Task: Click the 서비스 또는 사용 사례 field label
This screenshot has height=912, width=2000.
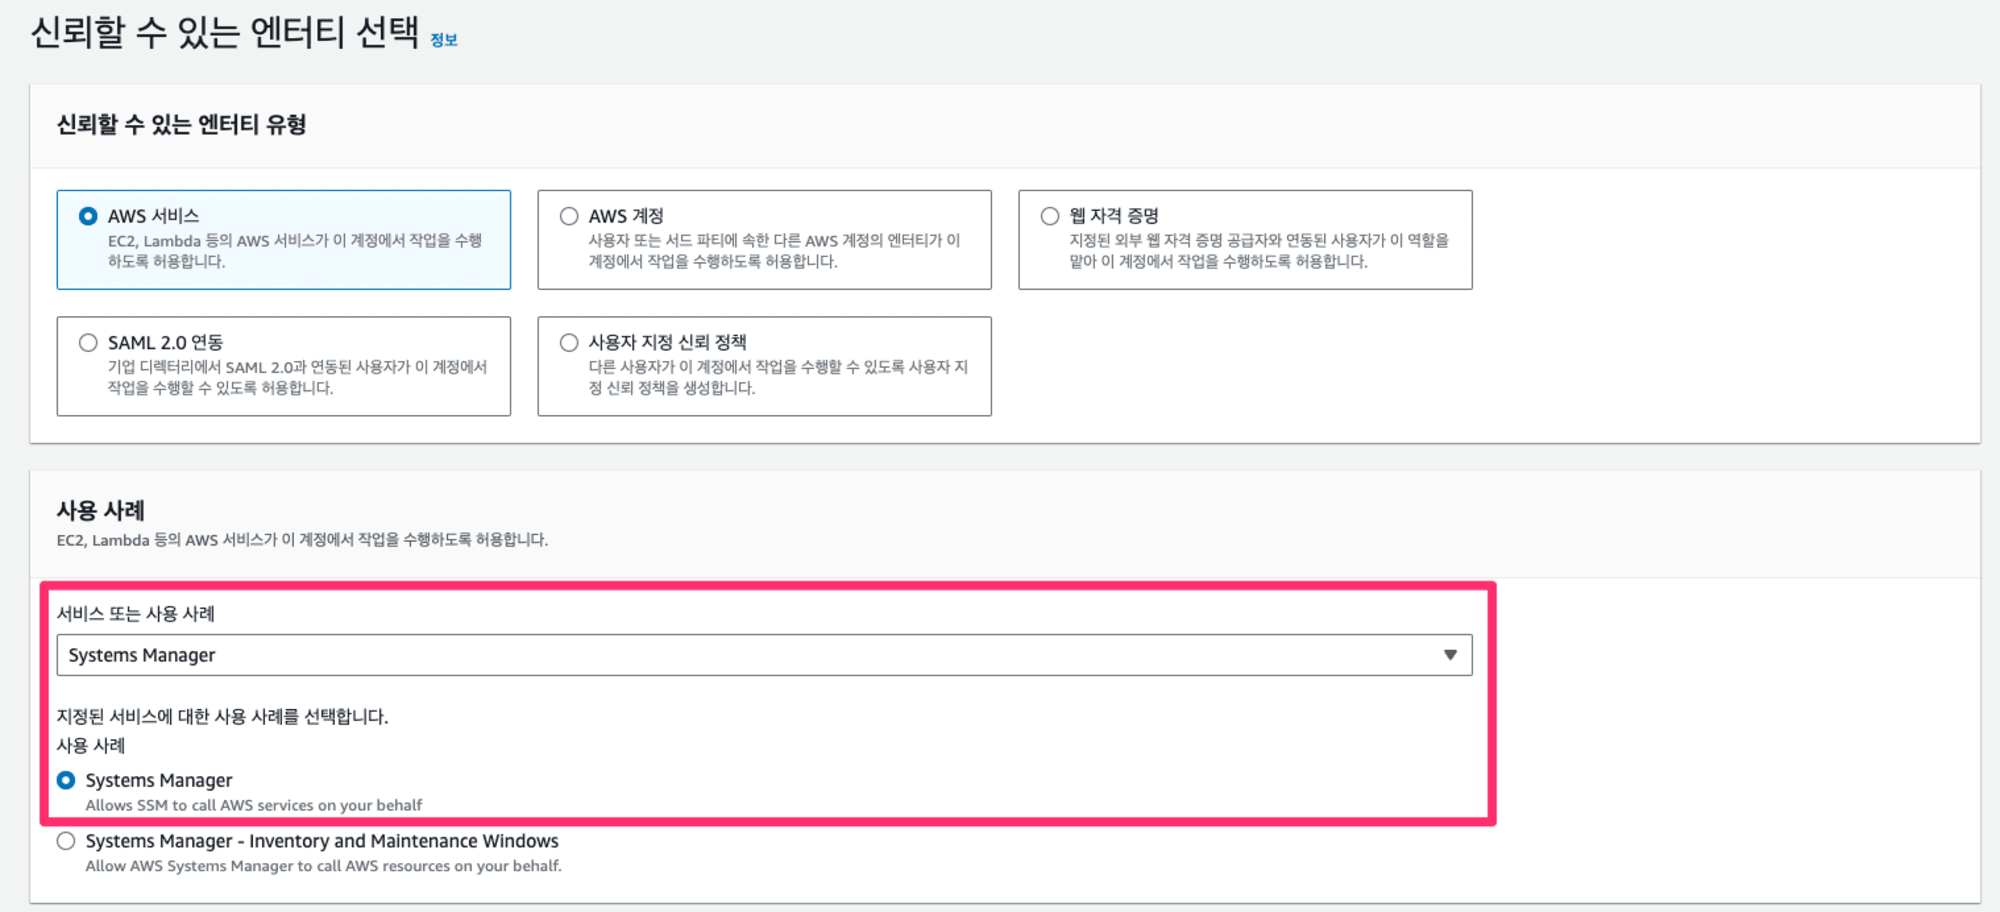Action: click(136, 613)
